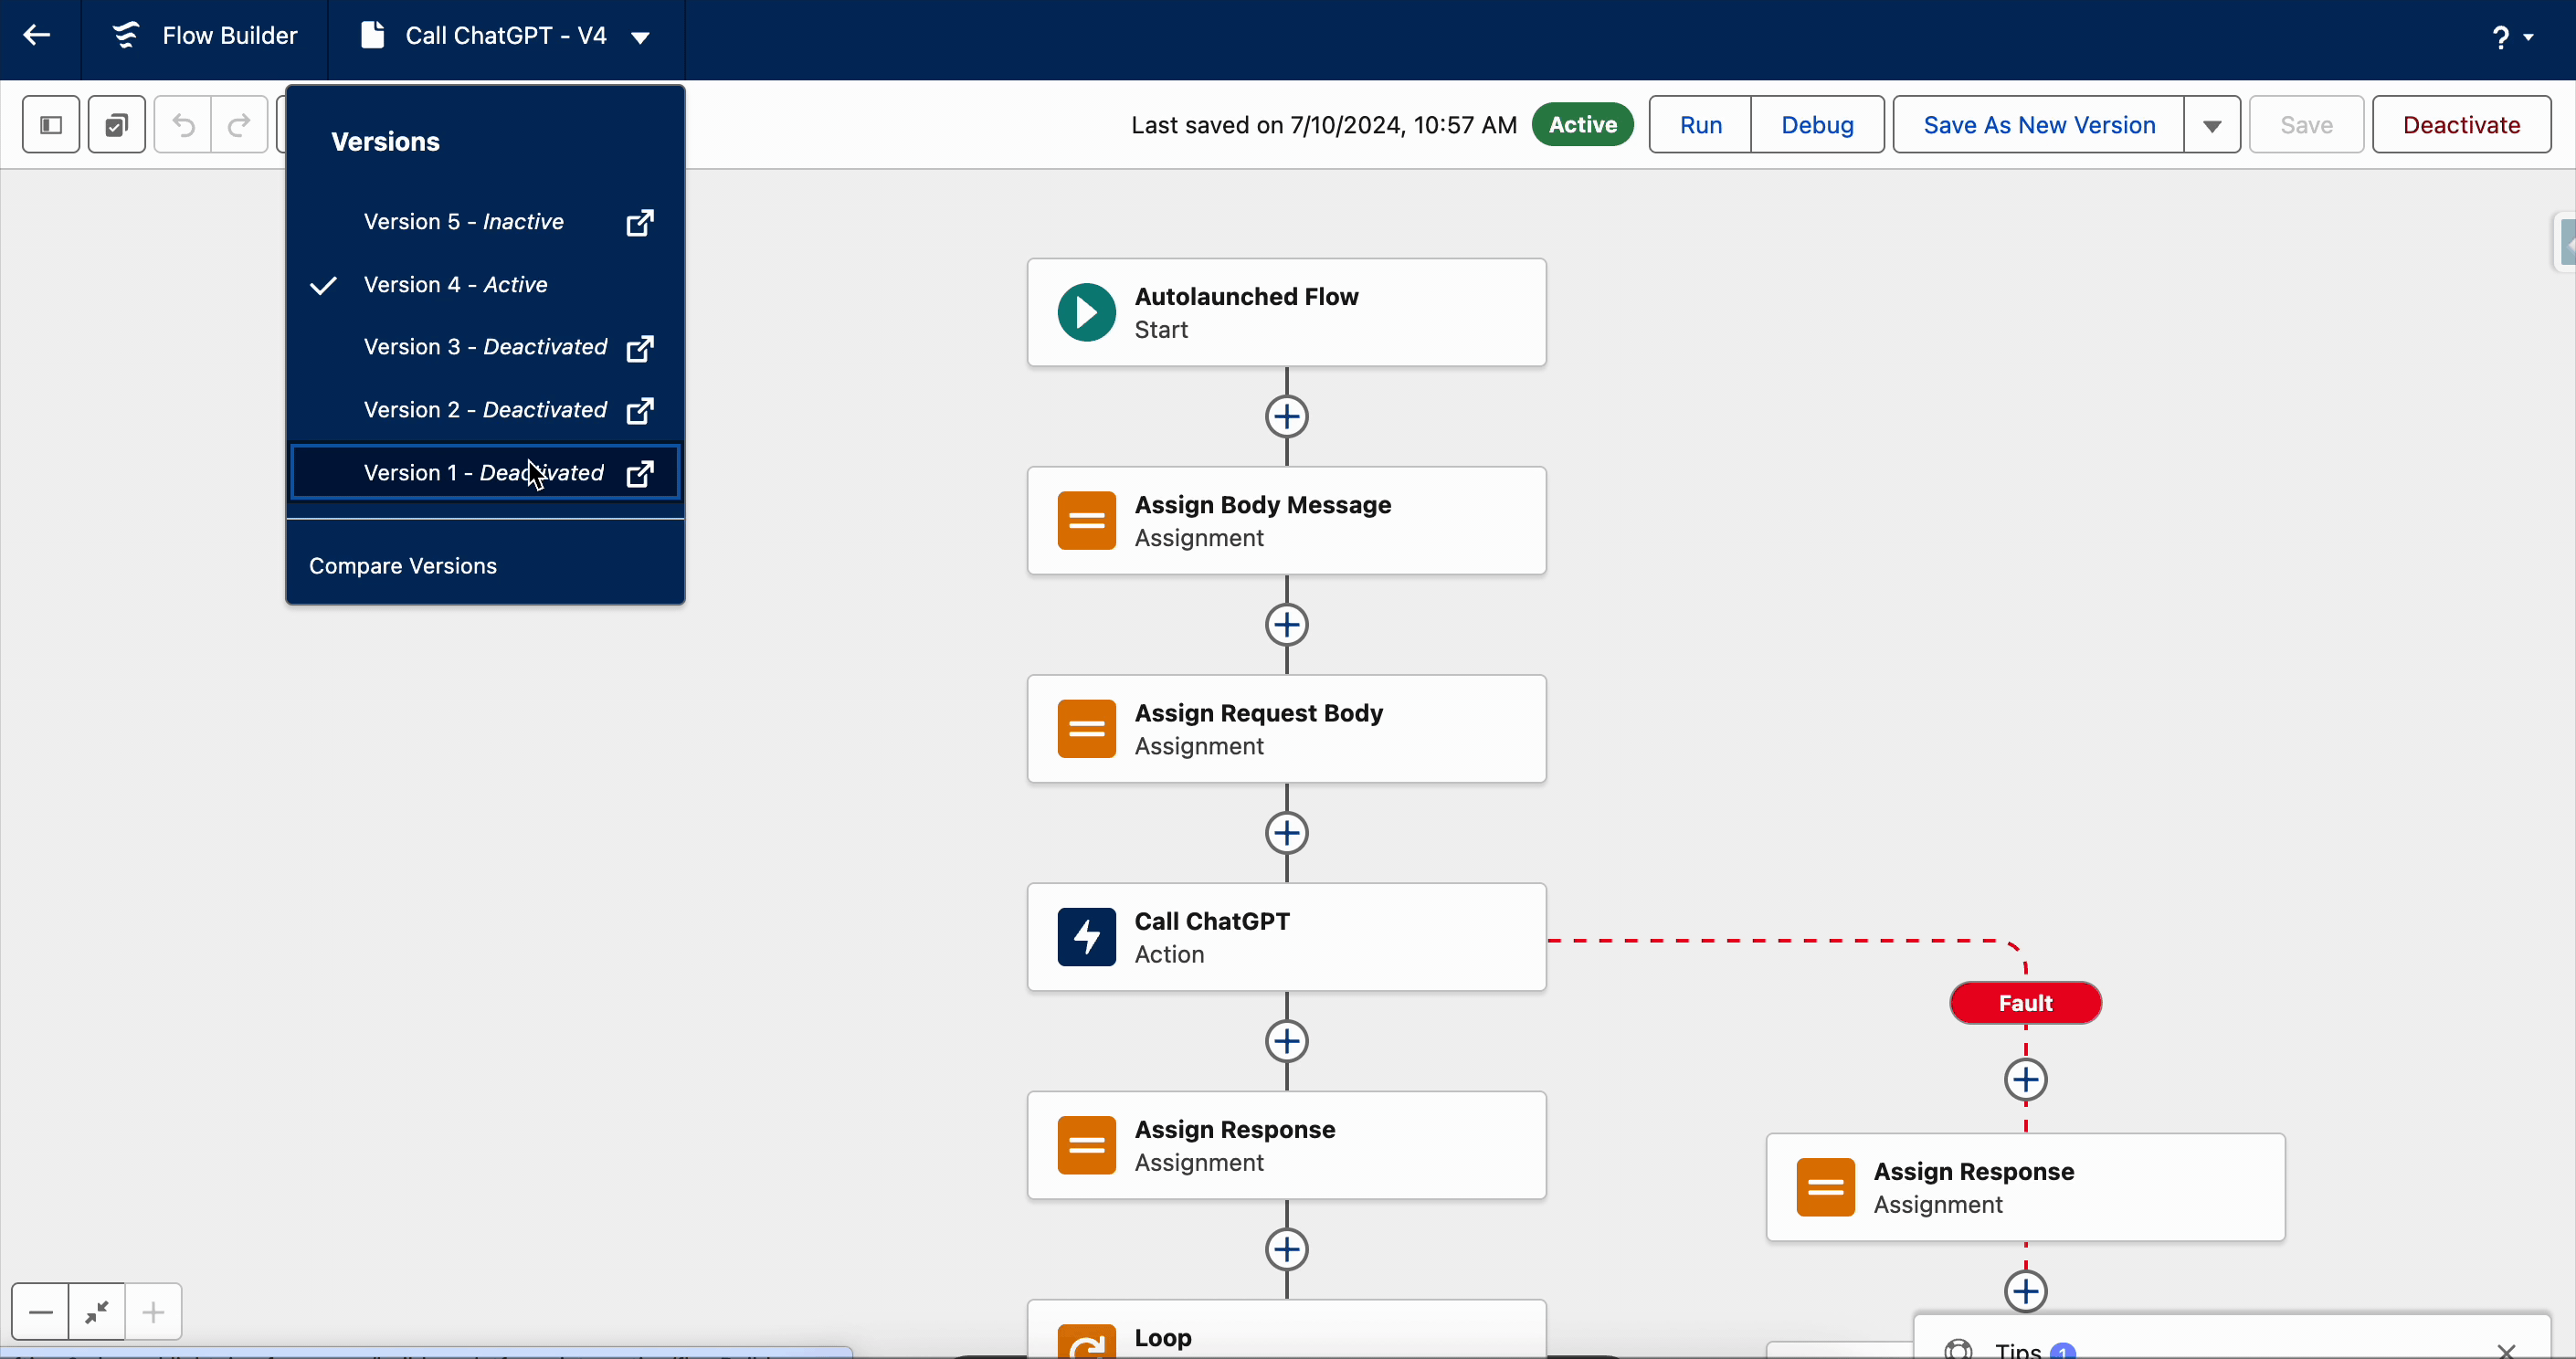The height and width of the screenshot is (1359, 2576).
Task: Open Version 3 Deactivated external link icon
Action: (x=640, y=348)
